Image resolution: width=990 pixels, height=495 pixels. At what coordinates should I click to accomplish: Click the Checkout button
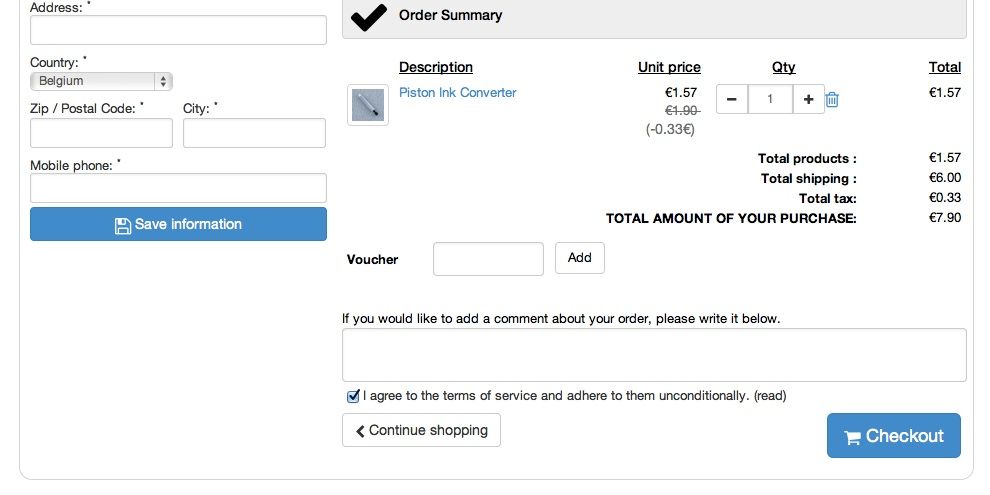[894, 436]
